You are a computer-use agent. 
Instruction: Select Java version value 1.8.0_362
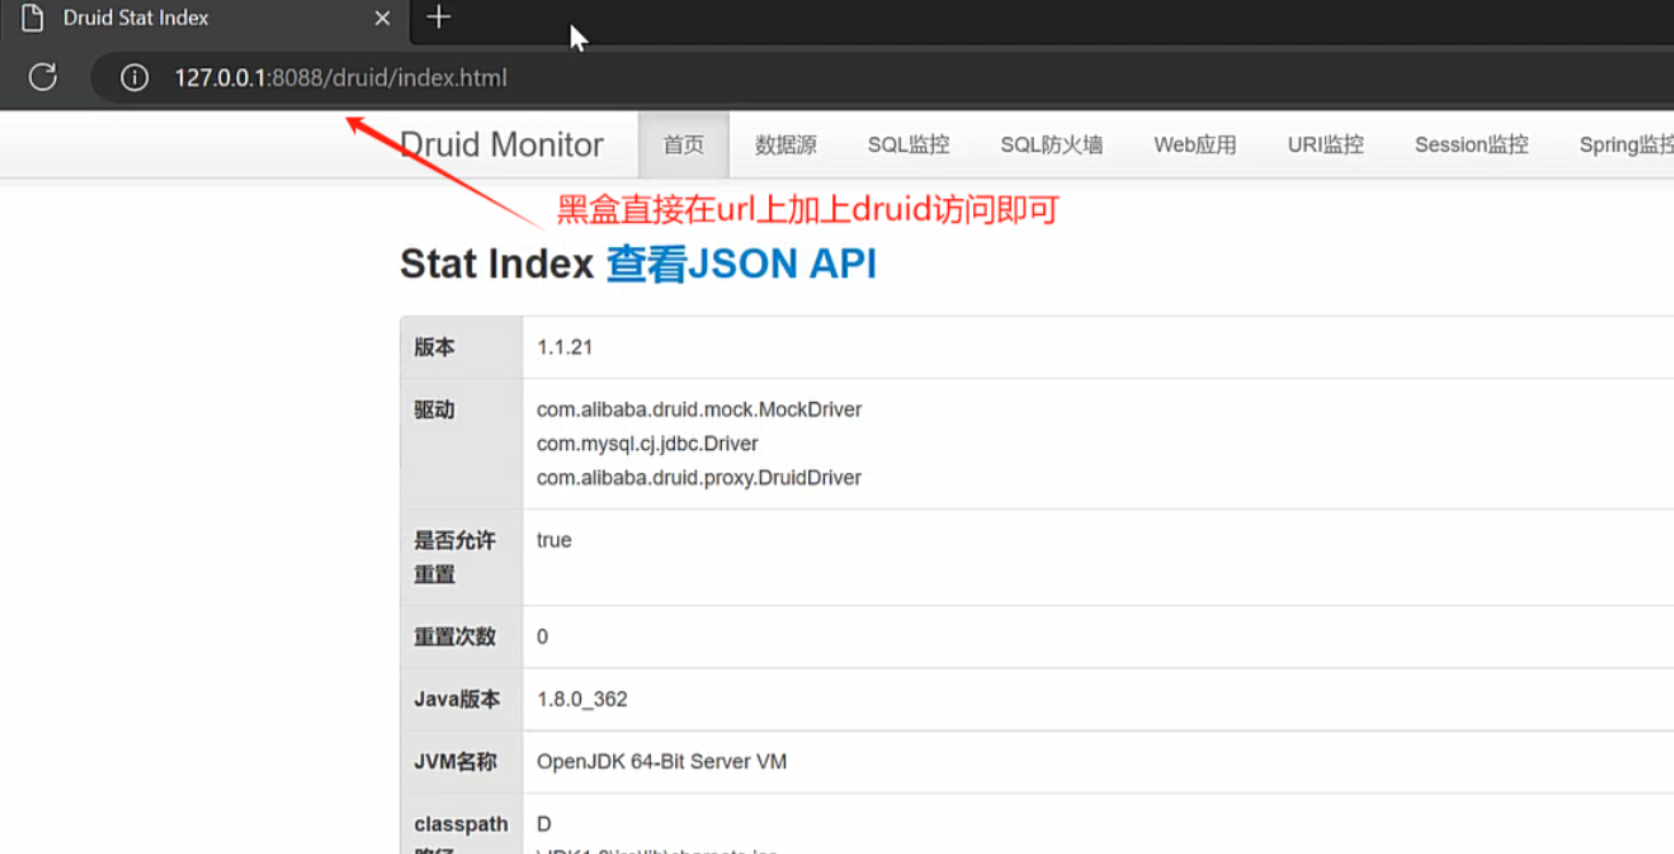pos(582,699)
